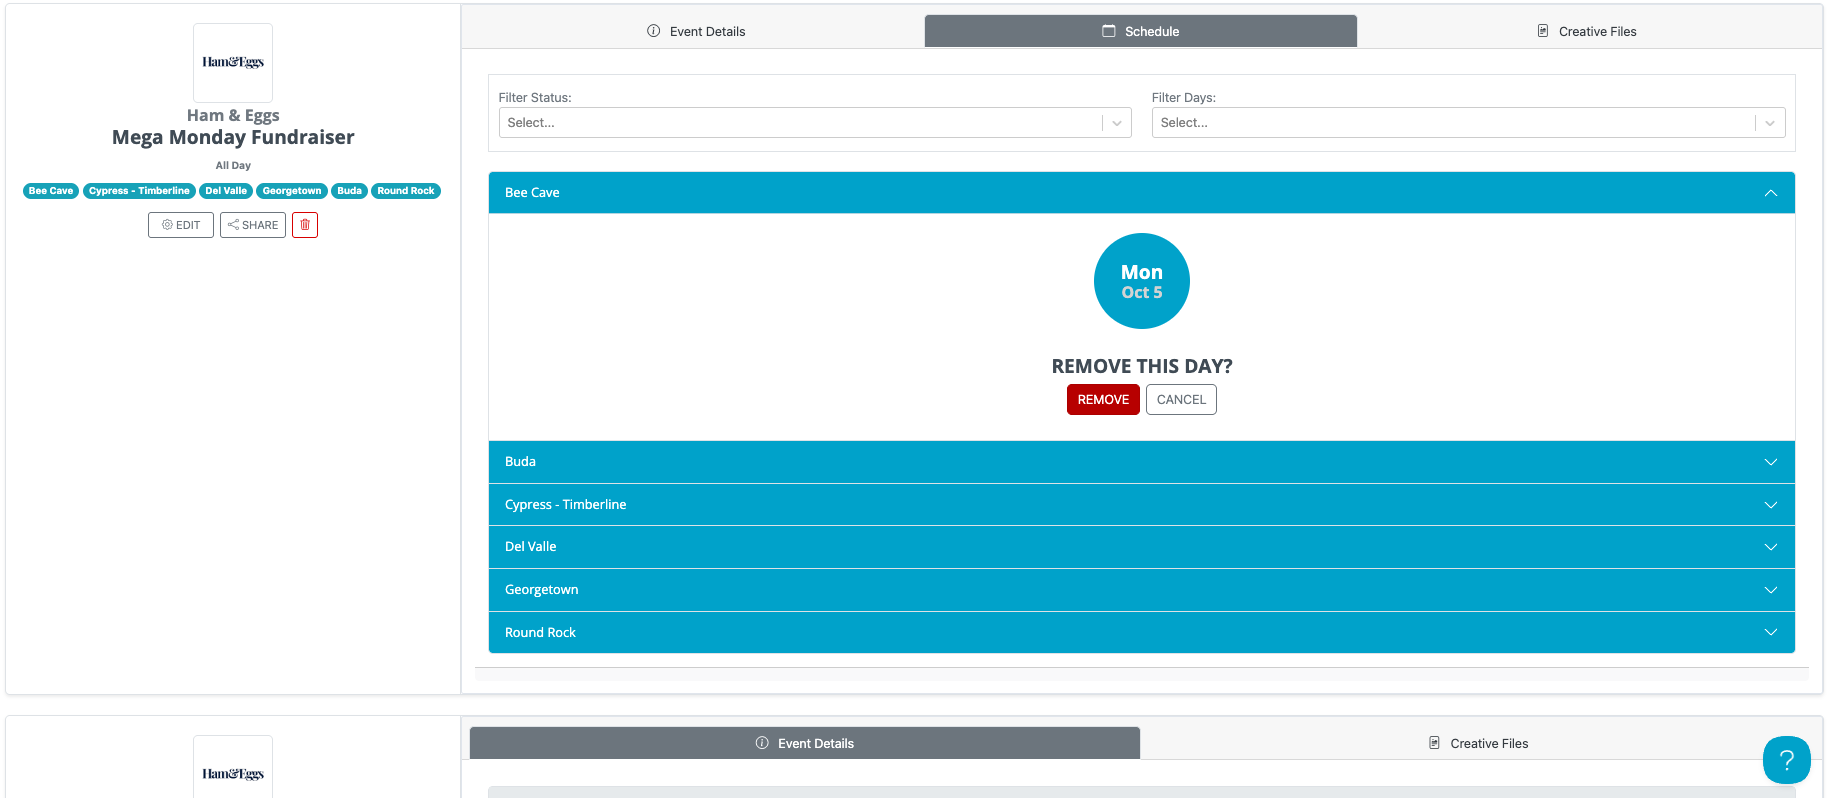The width and height of the screenshot is (1834, 798).
Task: Expand the Round Rock section
Action: pyautogui.click(x=1142, y=633)
